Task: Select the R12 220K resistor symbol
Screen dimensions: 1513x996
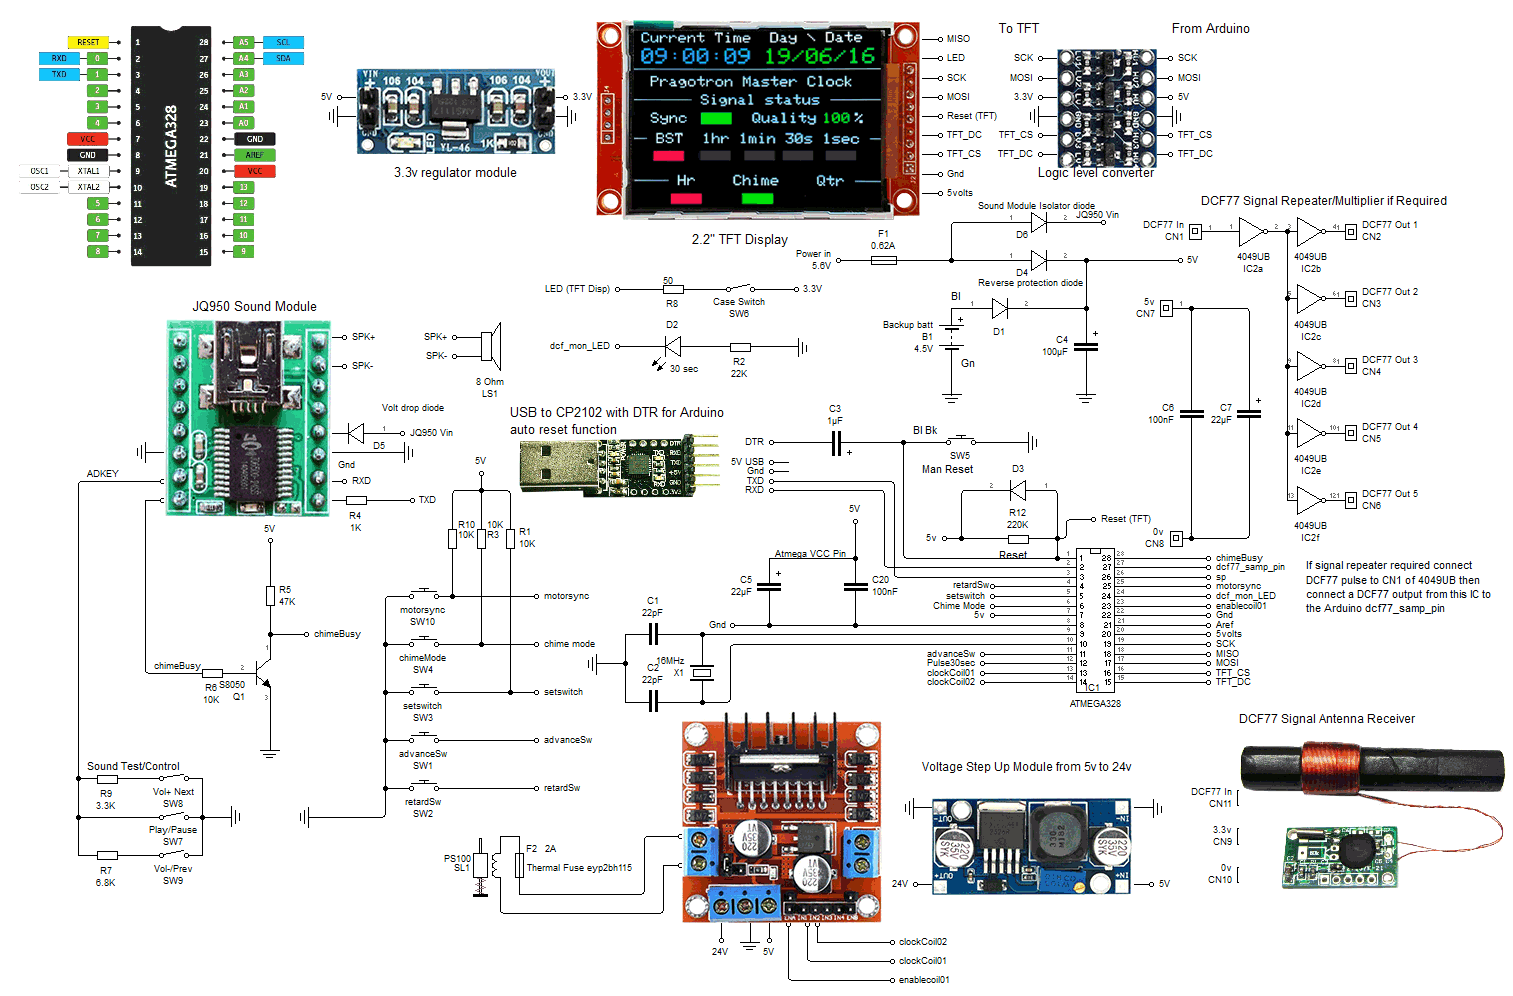Action: point(1018,538)
